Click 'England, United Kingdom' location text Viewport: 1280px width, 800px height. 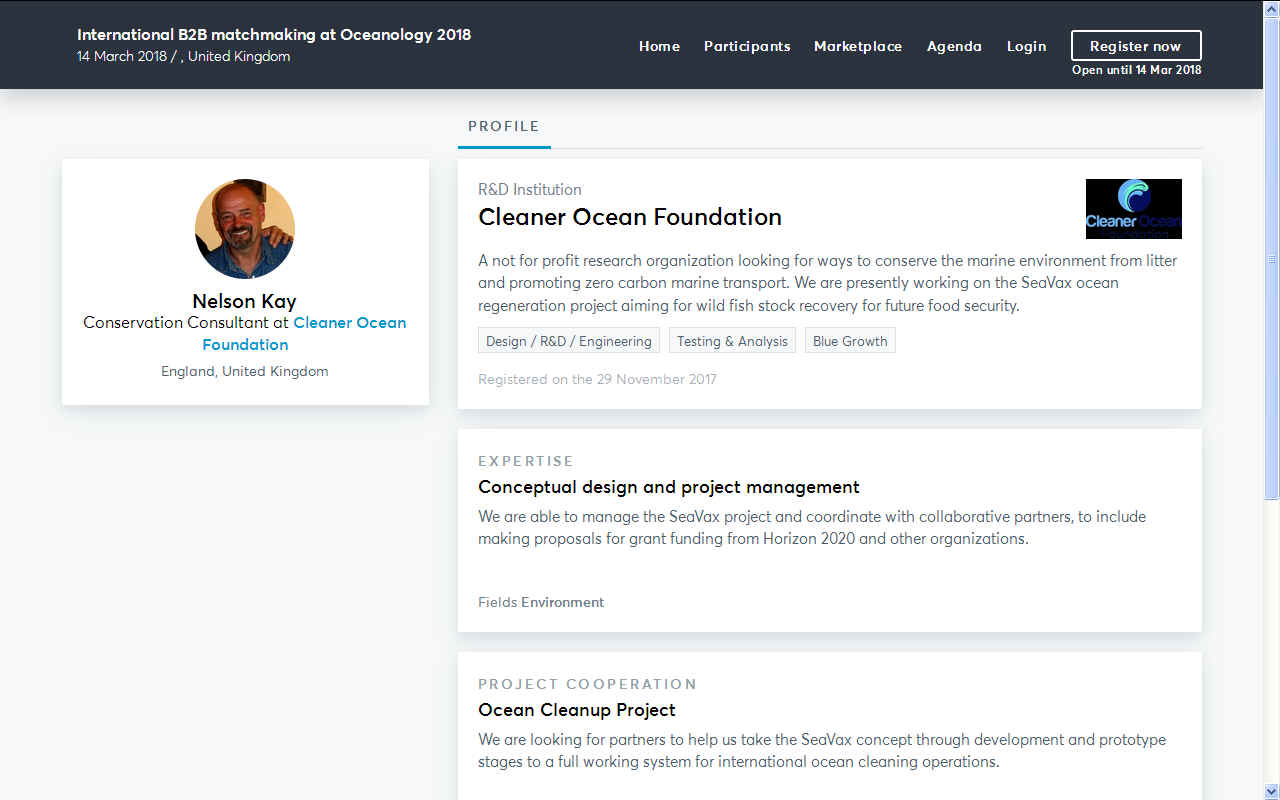coord(245,371)
